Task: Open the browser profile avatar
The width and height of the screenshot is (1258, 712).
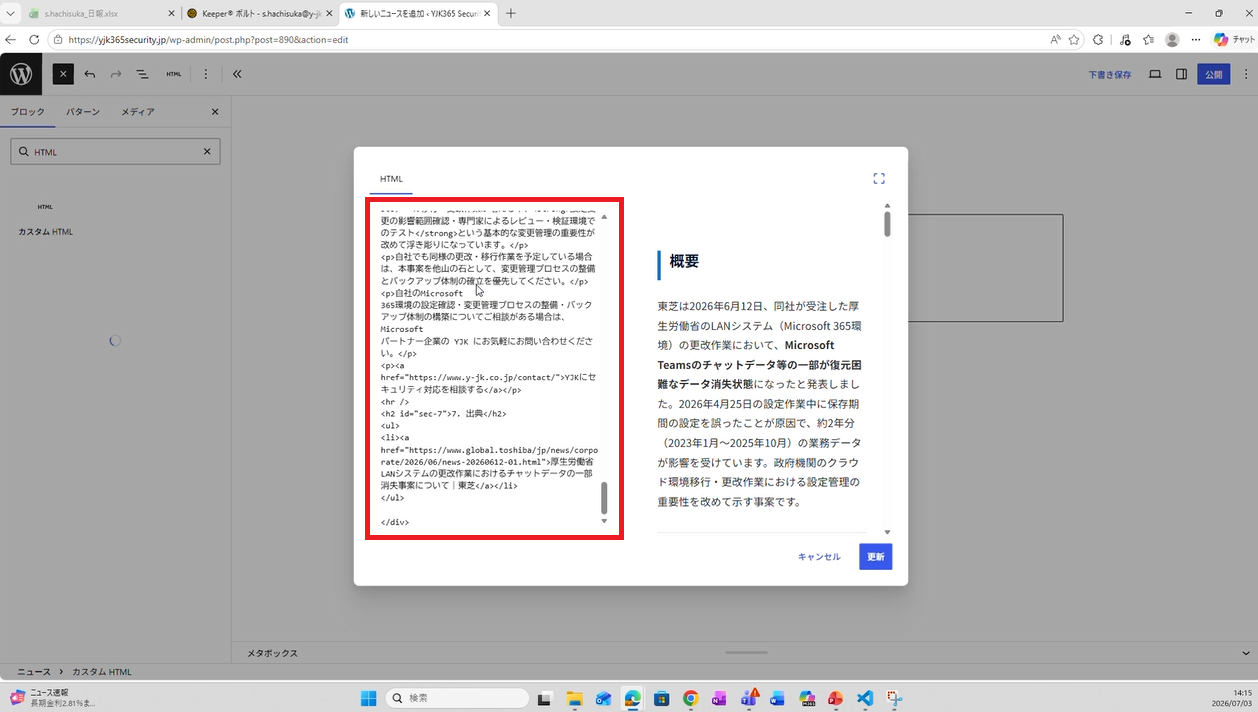Action: pos(1172,40)
